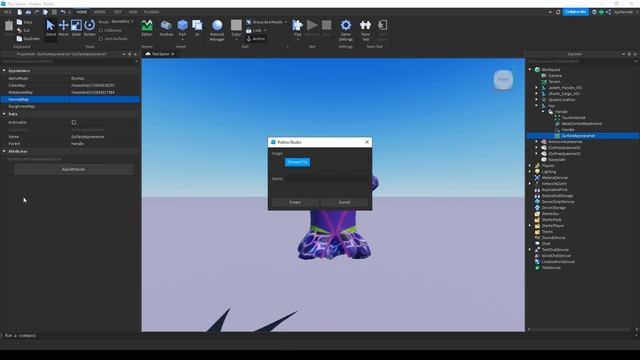Expand the StarterPlayer node
The image size is (640, 360).
pyautogui.click(x=530, y=226)
